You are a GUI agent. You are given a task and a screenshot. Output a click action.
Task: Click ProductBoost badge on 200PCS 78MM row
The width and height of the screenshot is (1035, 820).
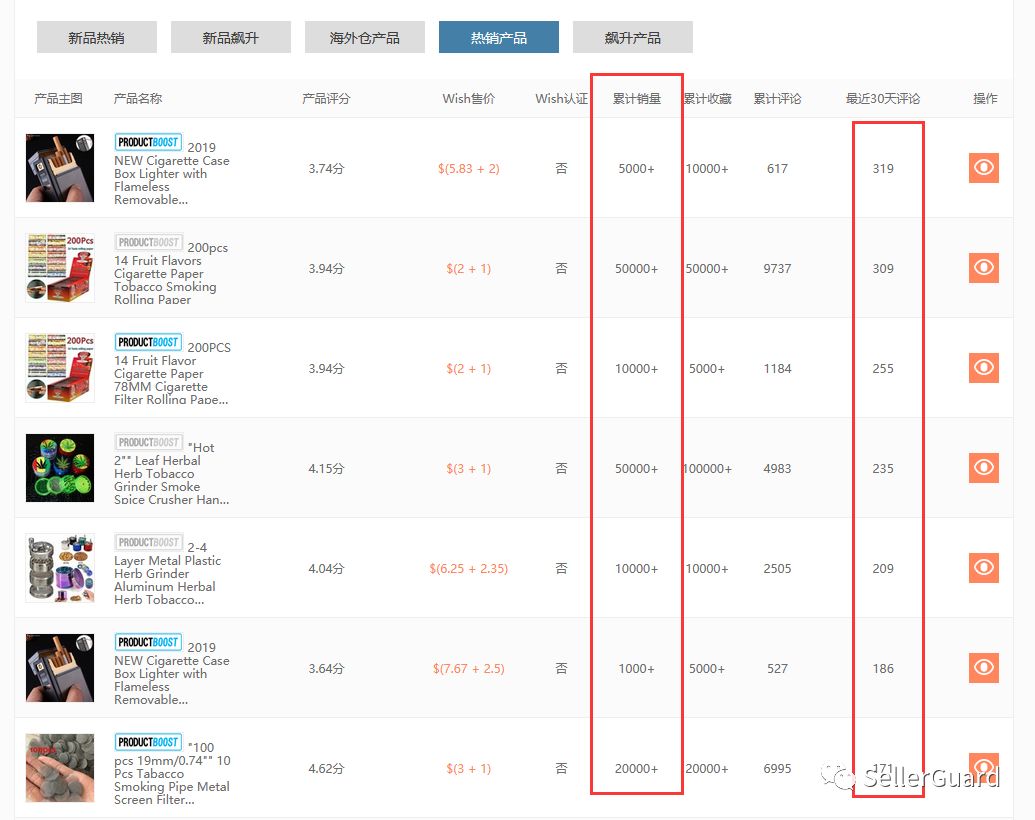point(149,342)
